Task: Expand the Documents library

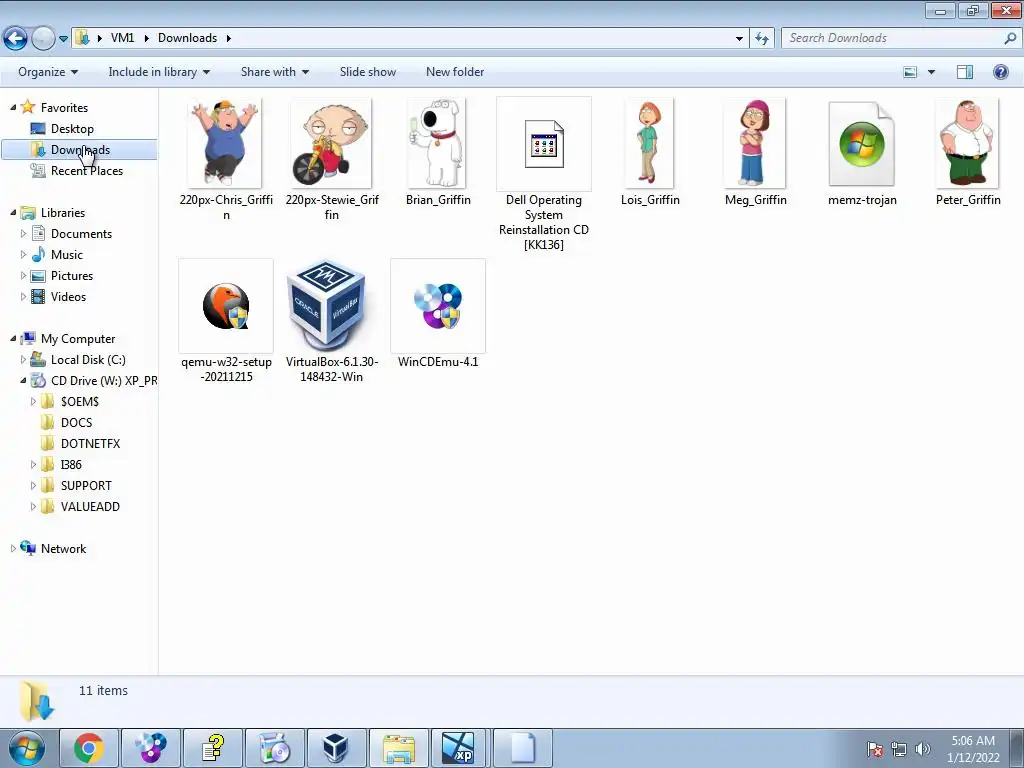Action: (24, 234)
